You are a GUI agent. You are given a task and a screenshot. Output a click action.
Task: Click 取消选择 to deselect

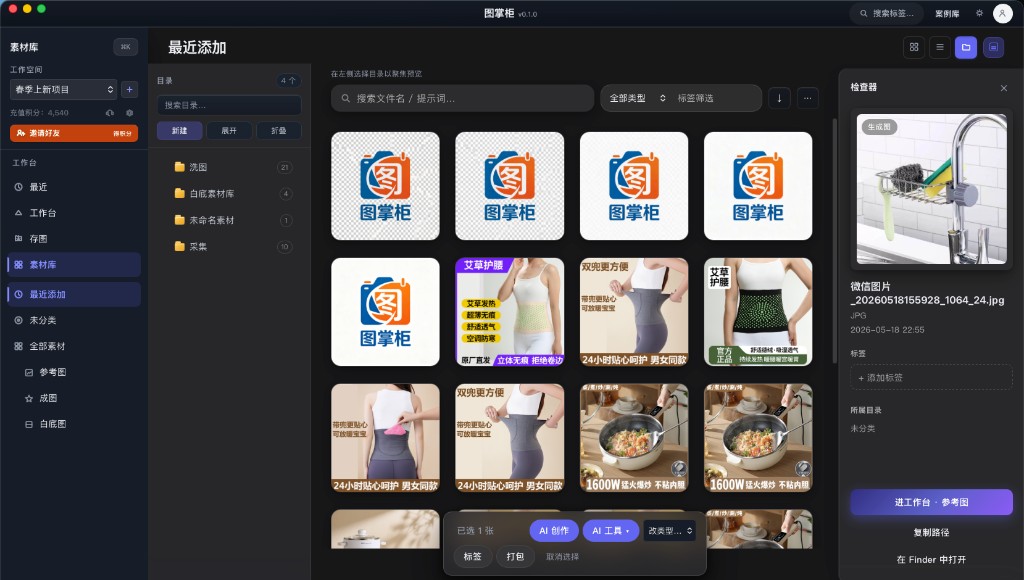(562, 556)
